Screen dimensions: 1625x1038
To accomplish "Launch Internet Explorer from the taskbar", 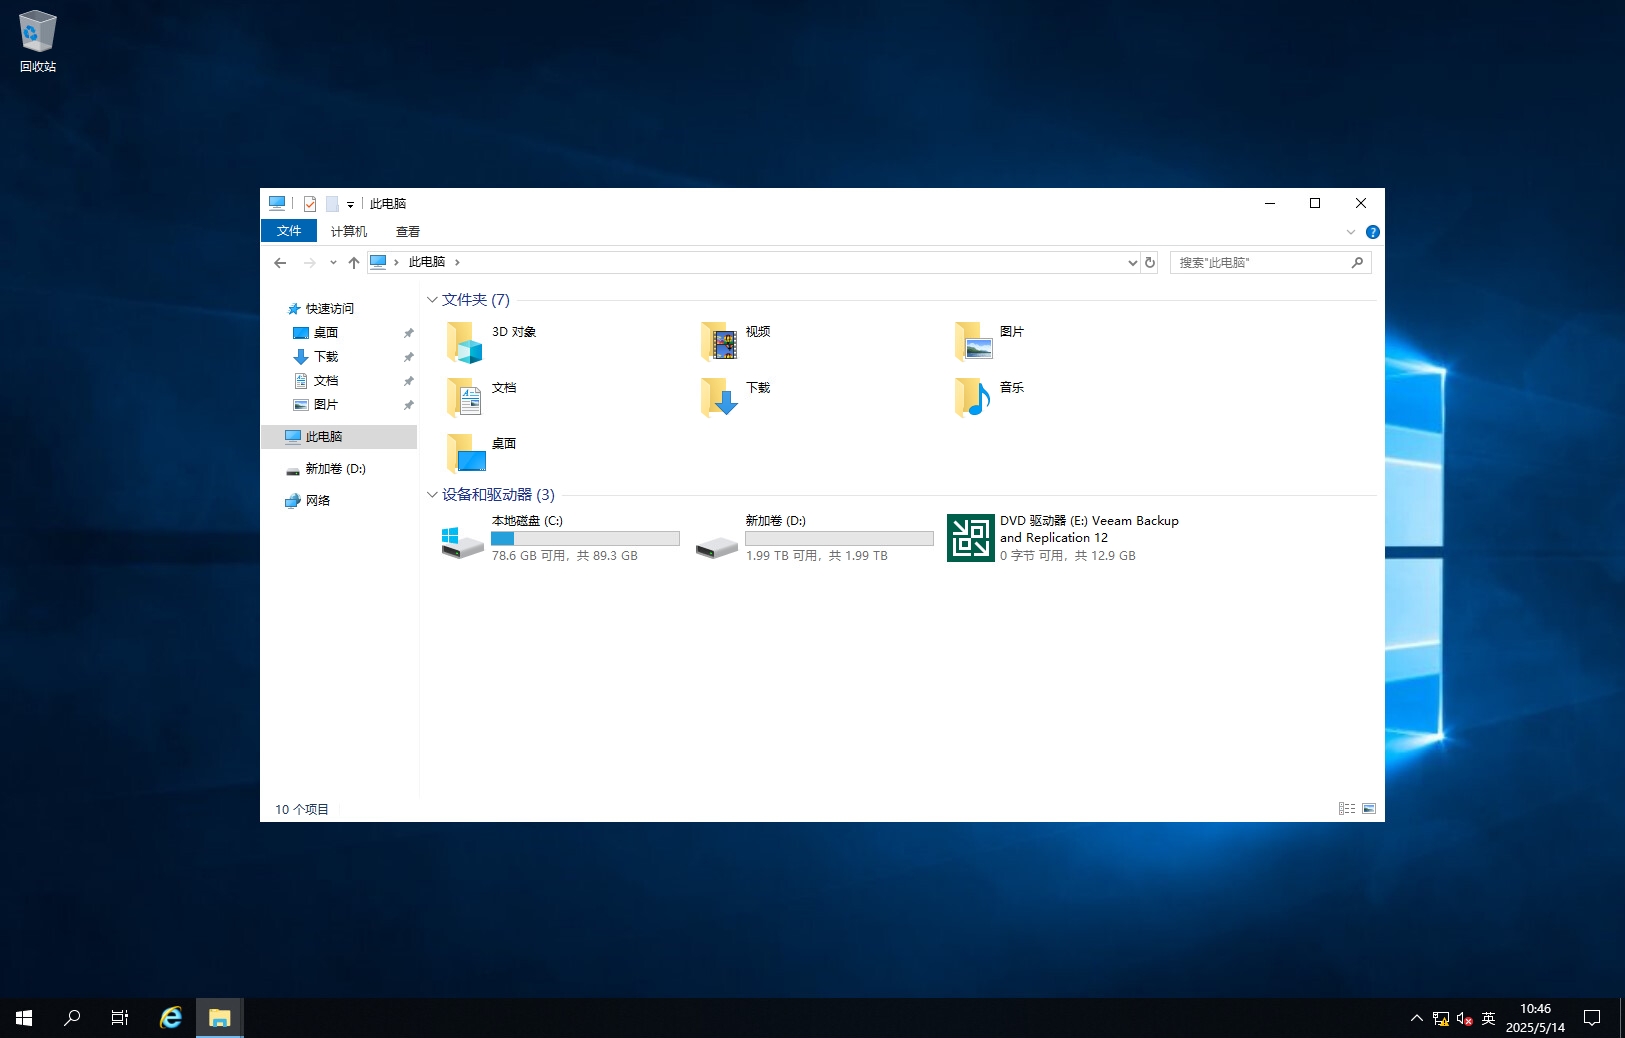I will coord(171,1018).
